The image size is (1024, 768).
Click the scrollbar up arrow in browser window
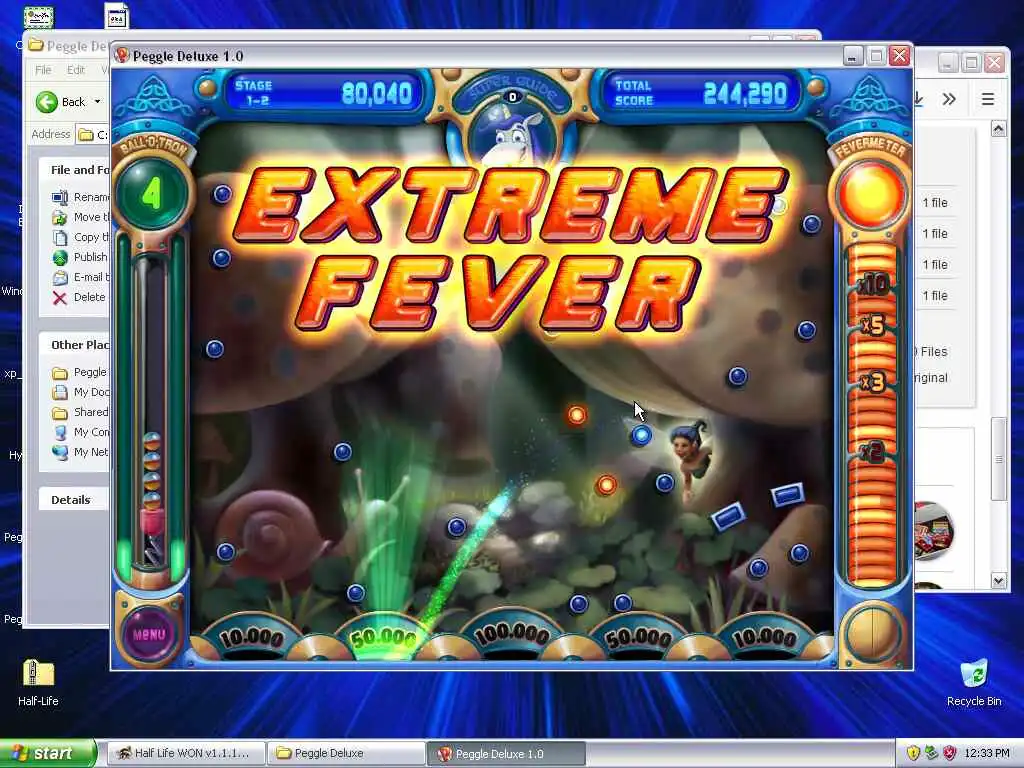[x=999, y=129]
